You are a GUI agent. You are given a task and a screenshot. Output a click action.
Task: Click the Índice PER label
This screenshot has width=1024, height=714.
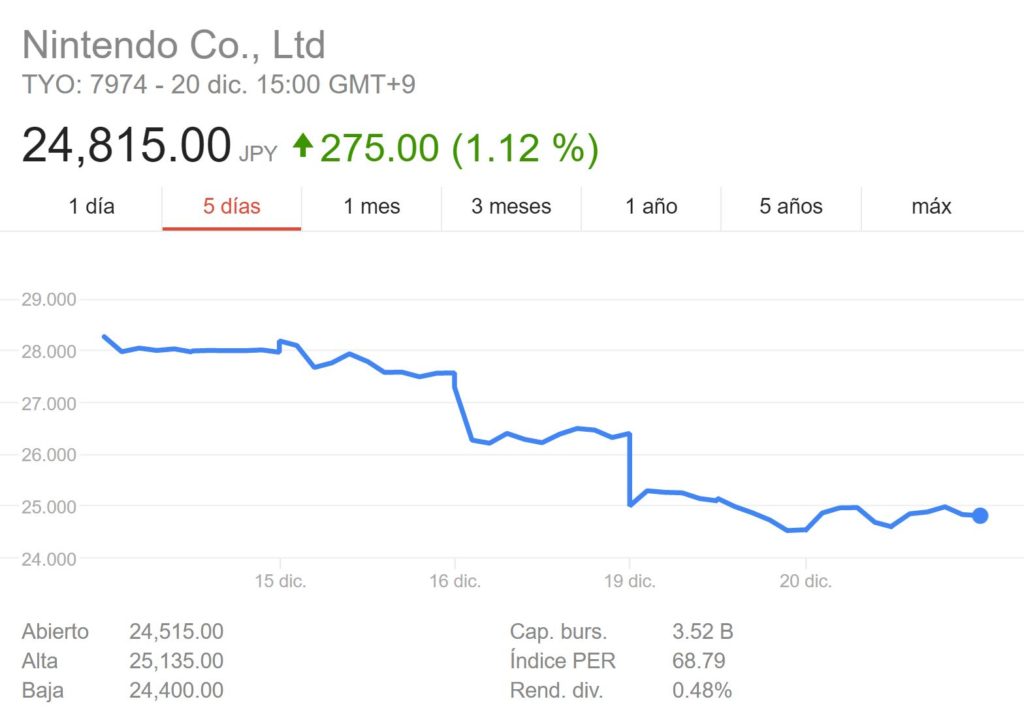[x=563, y=661]
